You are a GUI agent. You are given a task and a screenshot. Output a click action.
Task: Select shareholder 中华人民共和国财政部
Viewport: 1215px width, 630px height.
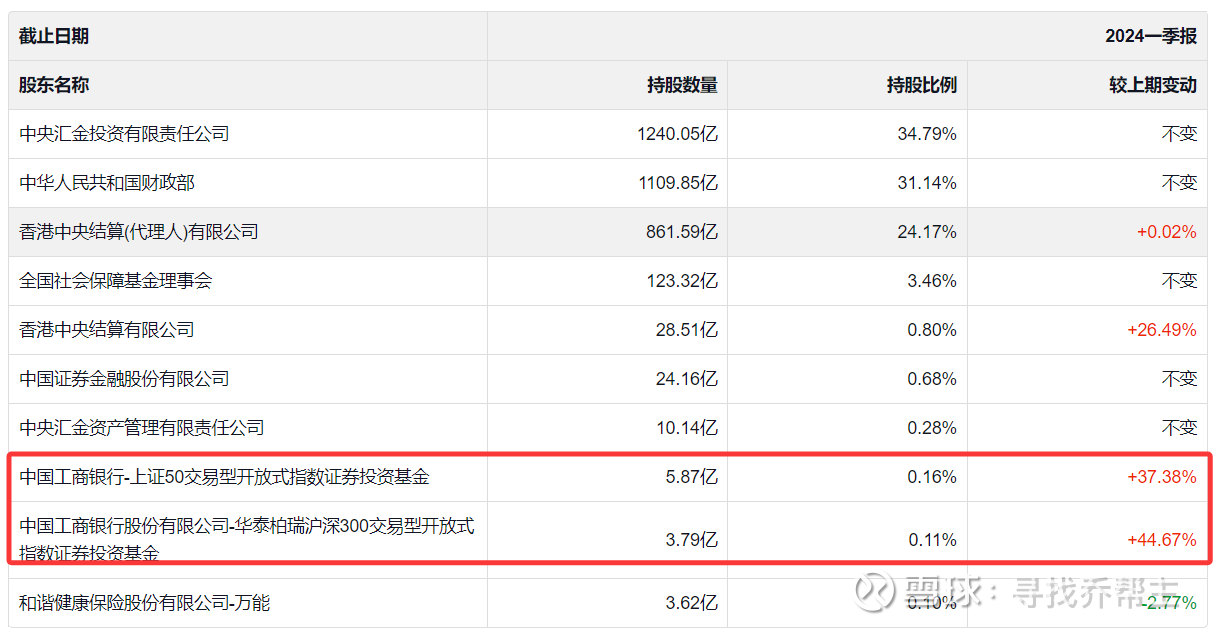(107, 183)
